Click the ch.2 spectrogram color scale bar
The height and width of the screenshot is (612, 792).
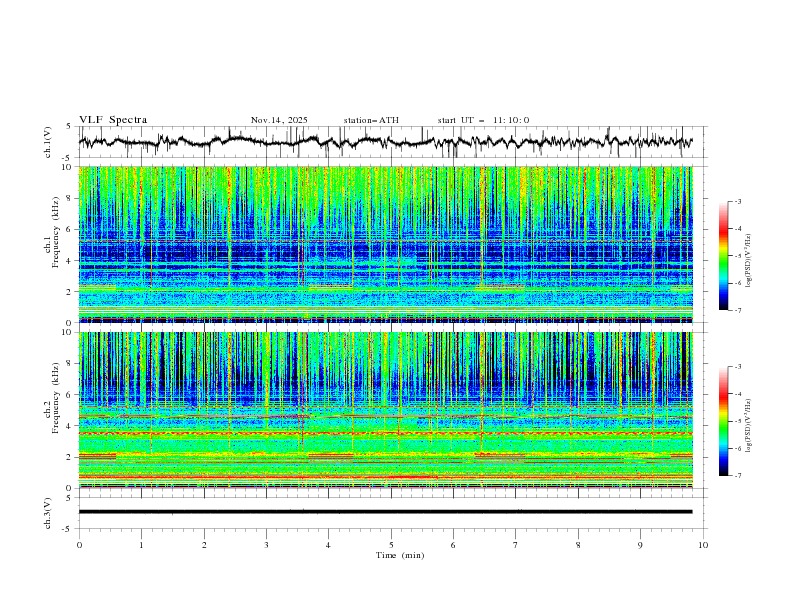click(724, 421)
